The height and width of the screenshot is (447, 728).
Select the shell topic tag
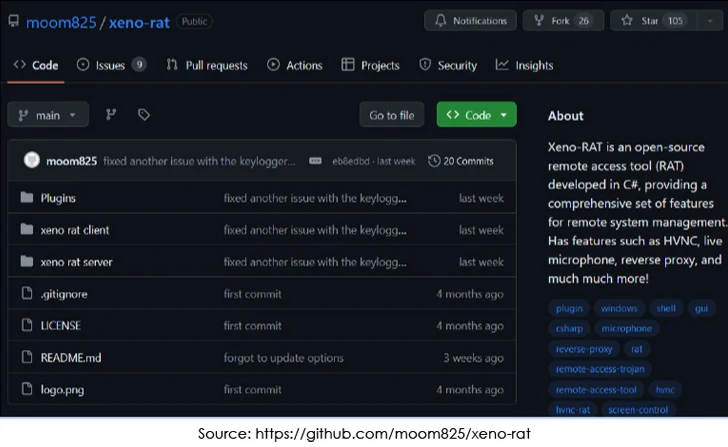point(666,308)
